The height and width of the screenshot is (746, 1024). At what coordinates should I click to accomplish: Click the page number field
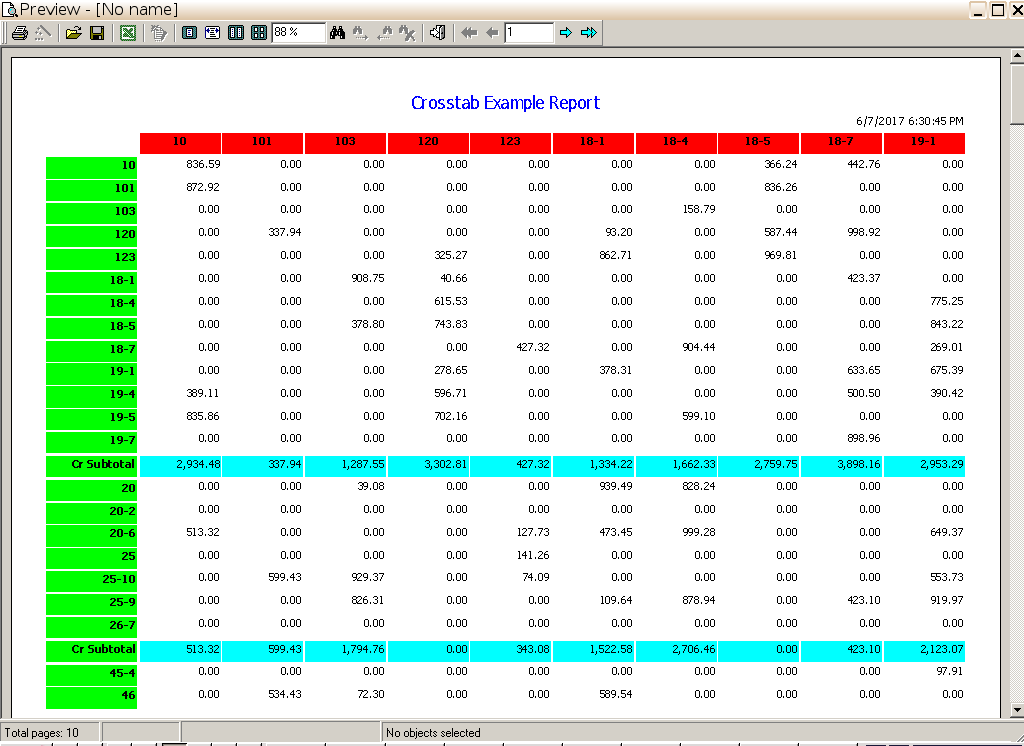529,33
